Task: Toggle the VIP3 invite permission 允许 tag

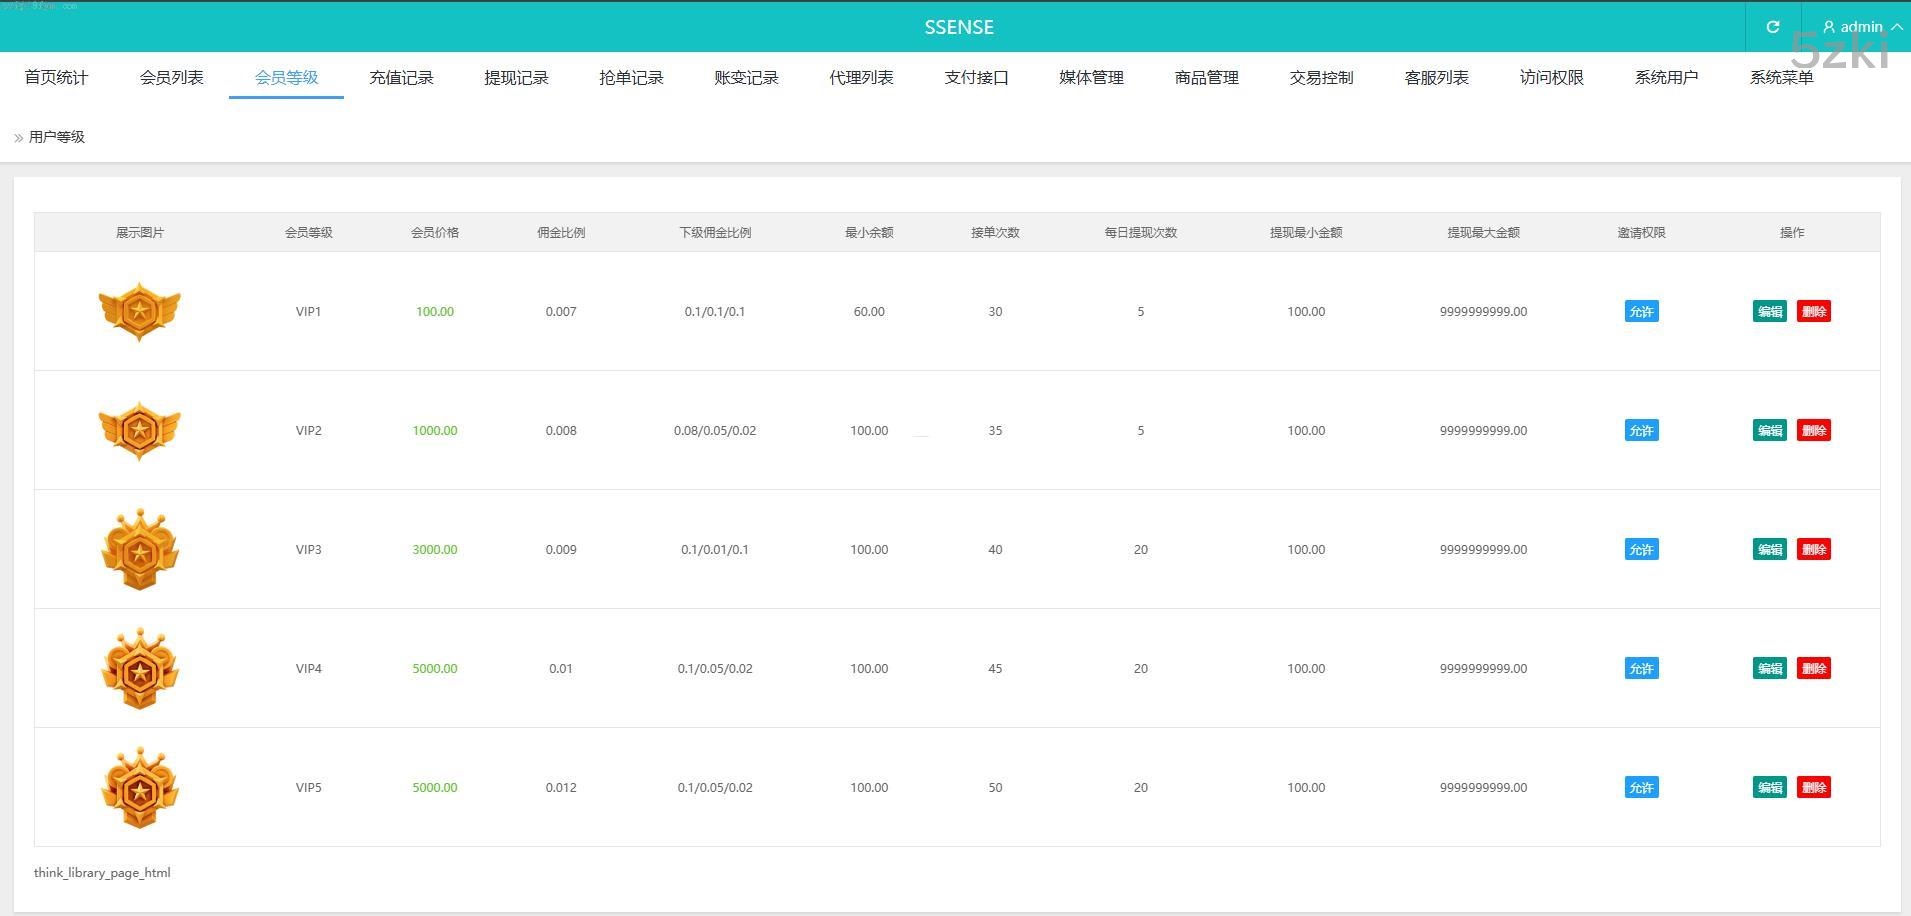Action: tap(1641, 549)
